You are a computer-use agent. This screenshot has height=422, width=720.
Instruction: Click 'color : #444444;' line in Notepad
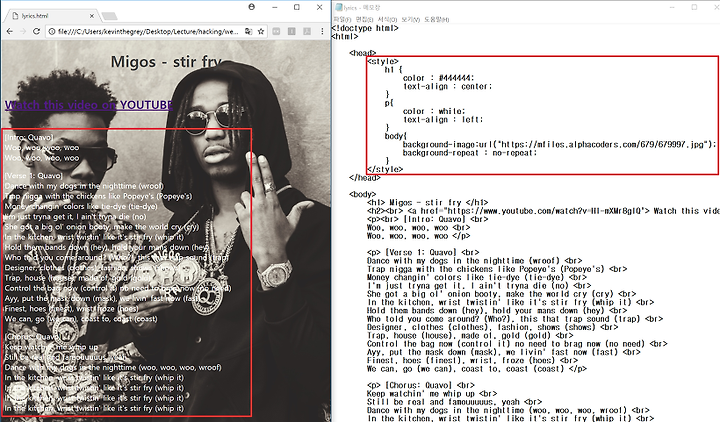[439, 78]
